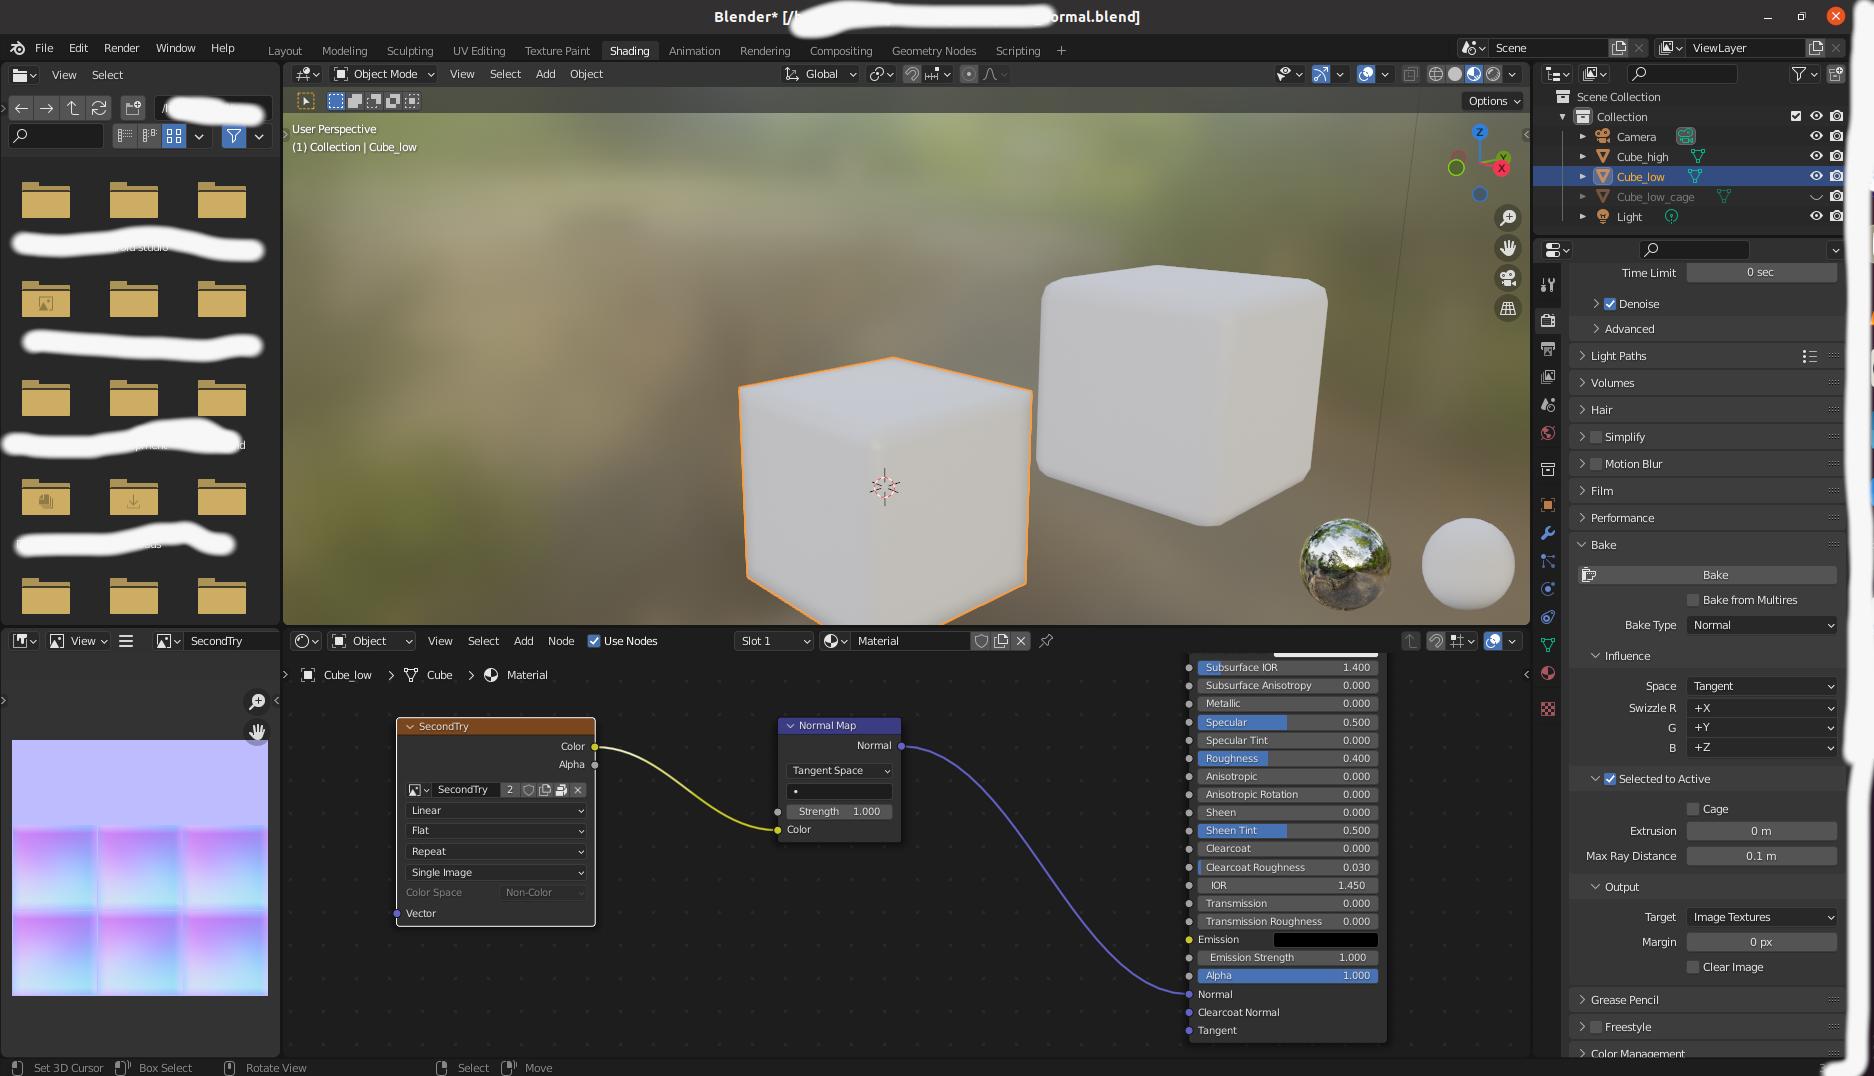Enable Bake from Multires checkbox
This screenshot has height=1076, width=1874.
1693,600
